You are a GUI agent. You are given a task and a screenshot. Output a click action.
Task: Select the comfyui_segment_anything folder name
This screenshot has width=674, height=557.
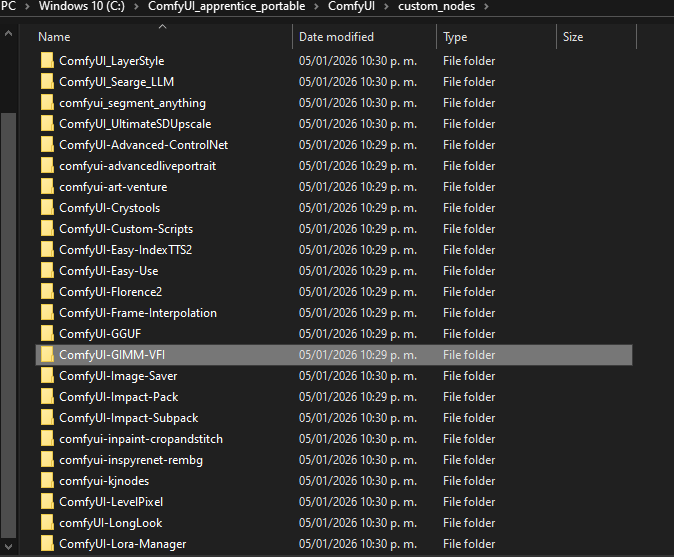[132, 103]
